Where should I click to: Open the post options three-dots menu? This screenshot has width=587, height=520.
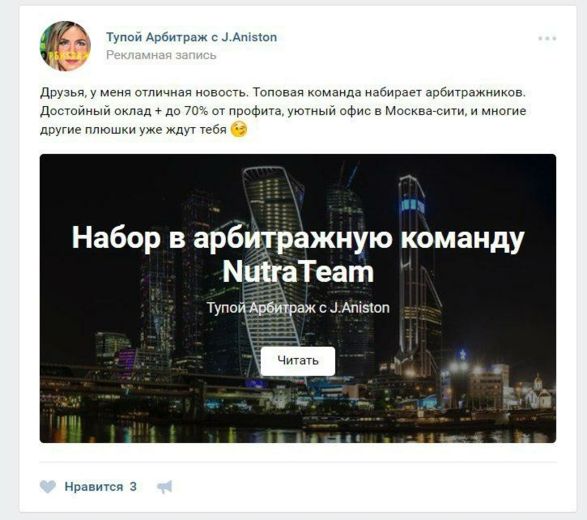pyautogui.click(x=547, y=38)
